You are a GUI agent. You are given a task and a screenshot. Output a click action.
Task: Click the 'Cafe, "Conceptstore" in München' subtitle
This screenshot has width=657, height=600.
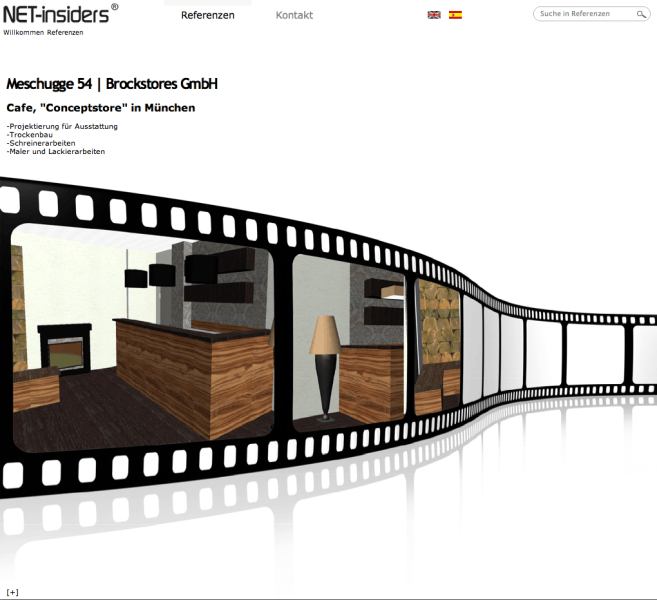point(101,108)
